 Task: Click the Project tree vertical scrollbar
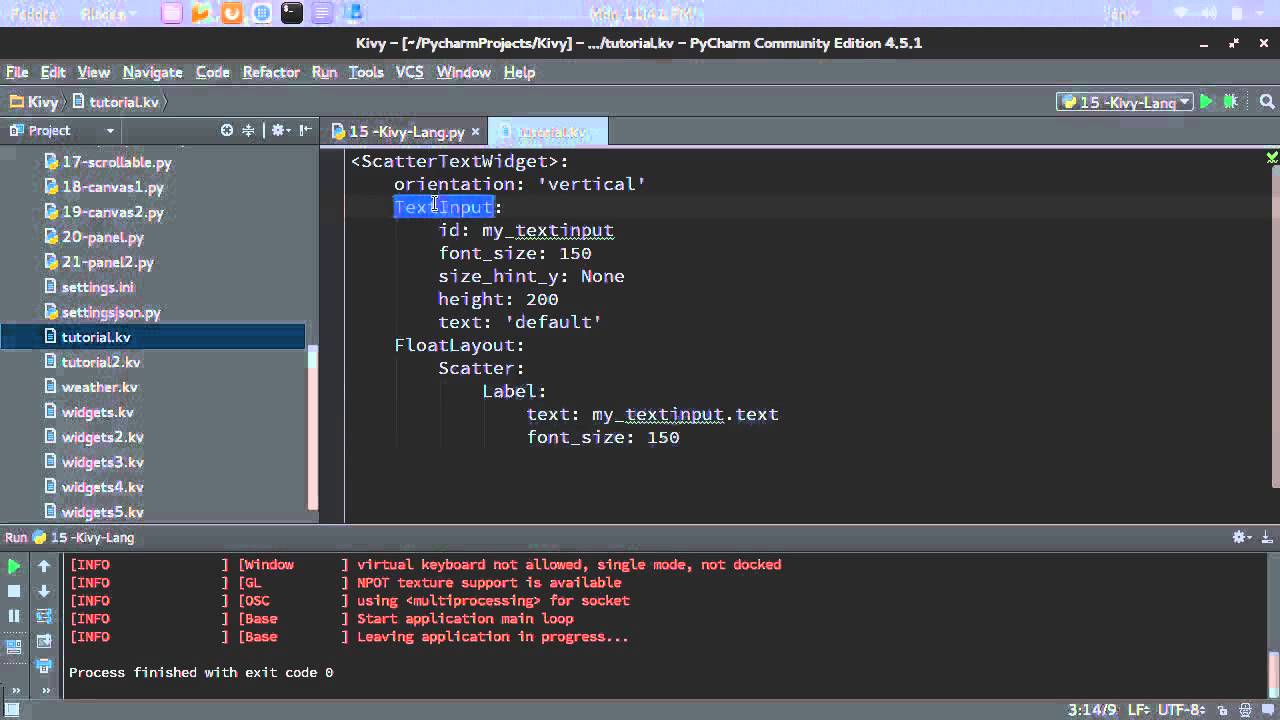(x=312, y=428)
